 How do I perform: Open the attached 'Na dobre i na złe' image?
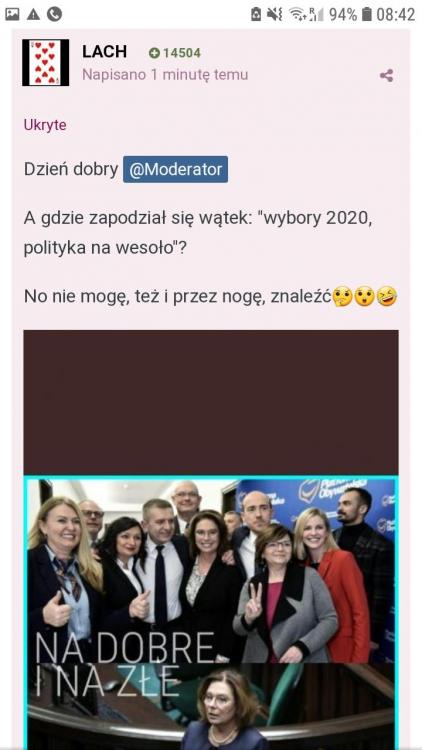pos(211,613)
